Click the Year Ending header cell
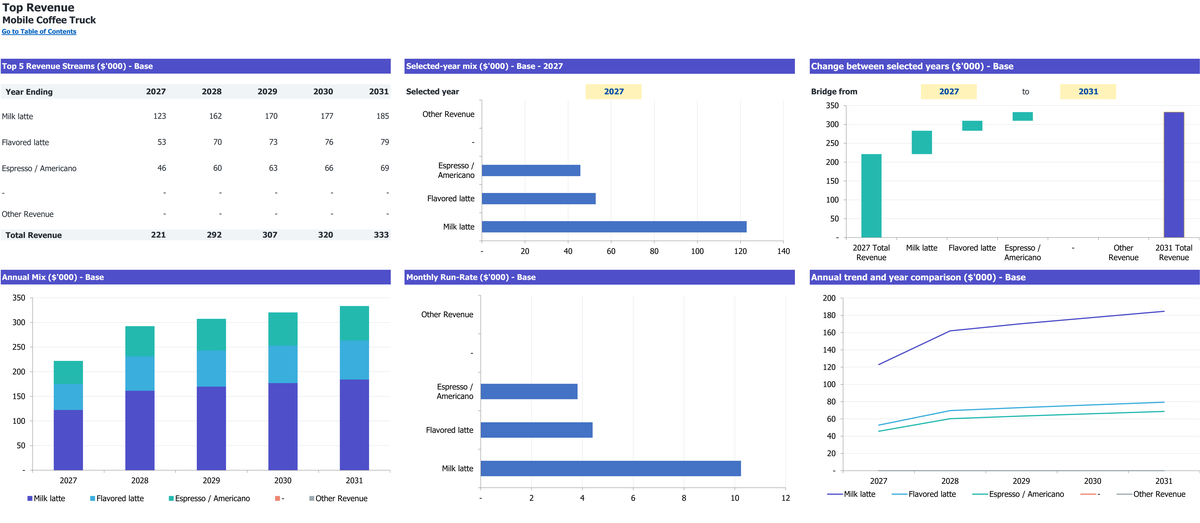This screenshot has width=1200, height=523. pos(29,91)
